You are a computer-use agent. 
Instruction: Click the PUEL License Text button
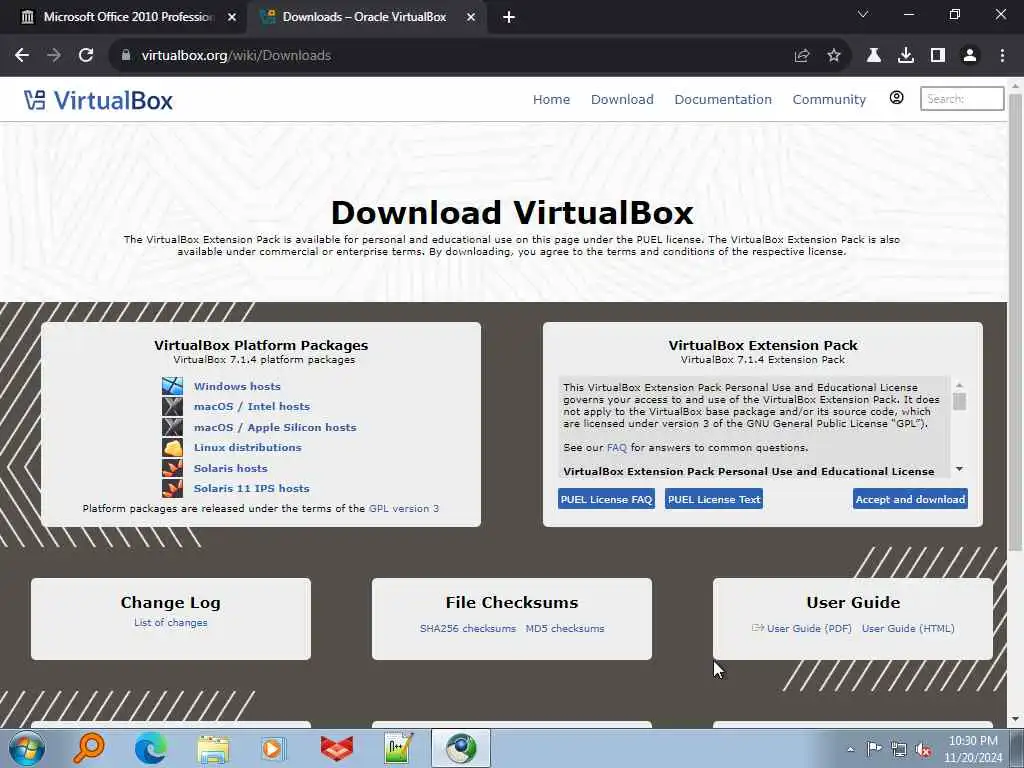click(714, 499)
